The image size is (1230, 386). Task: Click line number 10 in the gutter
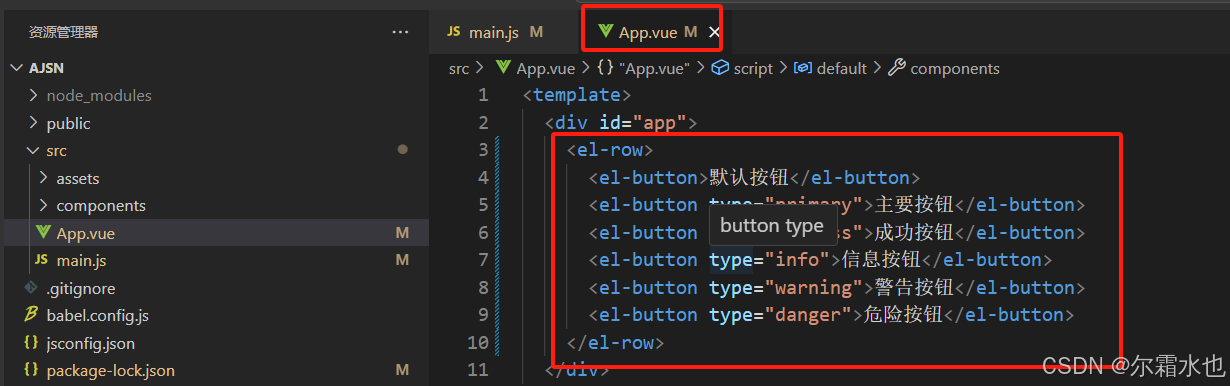coord(478,342)
